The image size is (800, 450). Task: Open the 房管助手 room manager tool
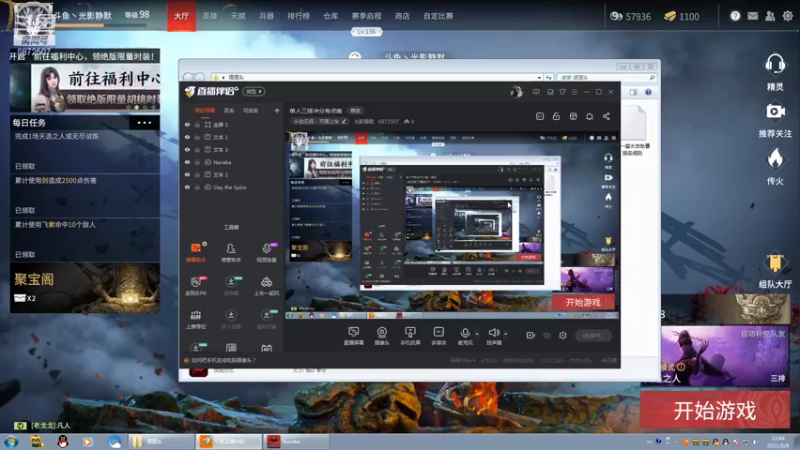tap(231, 253)
